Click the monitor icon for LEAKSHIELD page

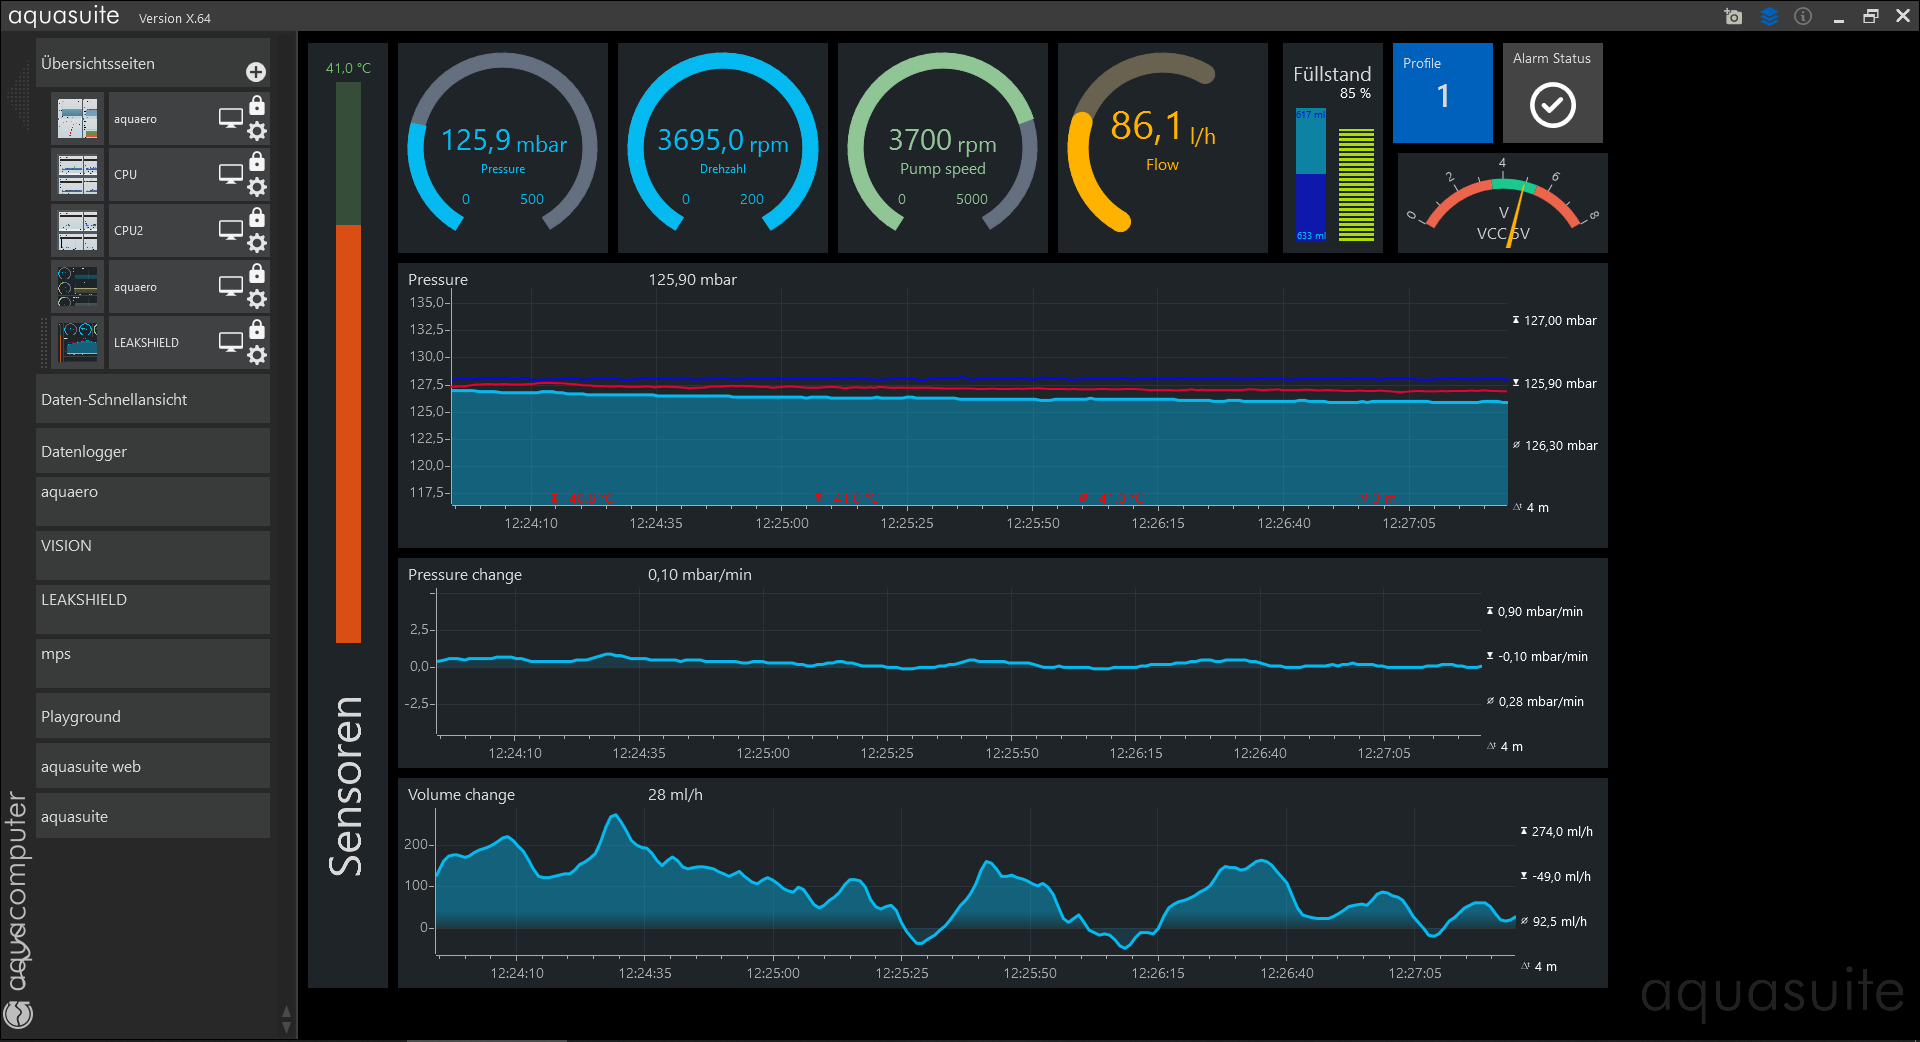coord(231,342)
